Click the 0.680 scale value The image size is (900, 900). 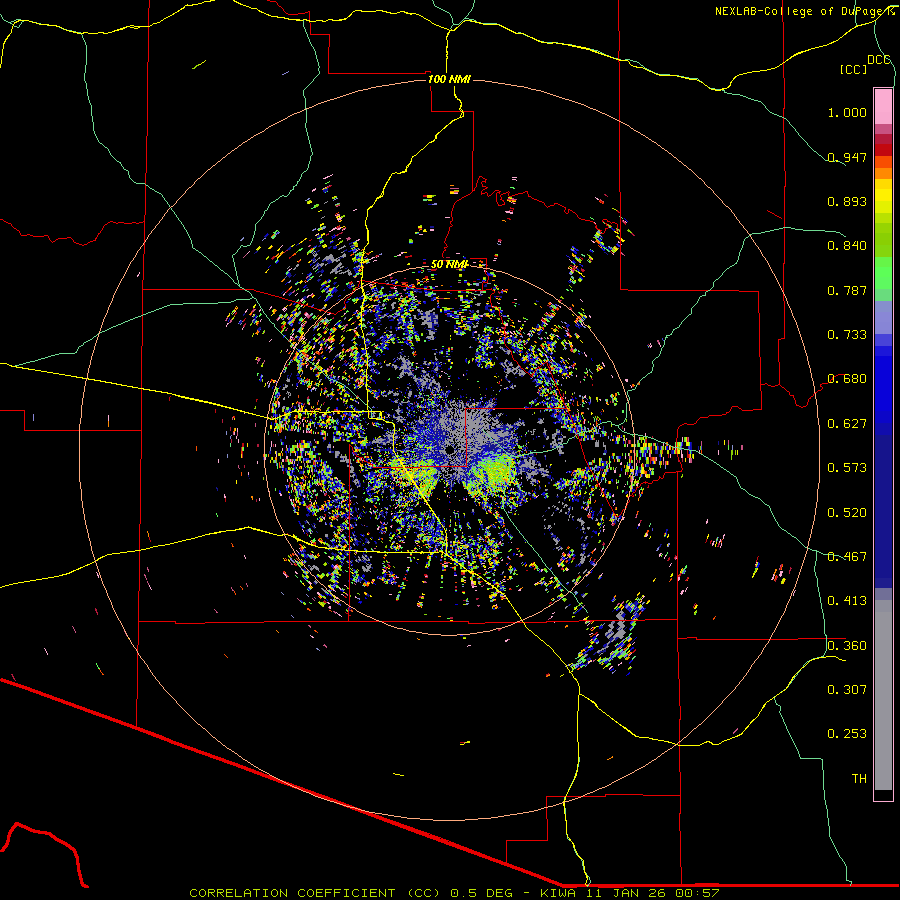847,379
